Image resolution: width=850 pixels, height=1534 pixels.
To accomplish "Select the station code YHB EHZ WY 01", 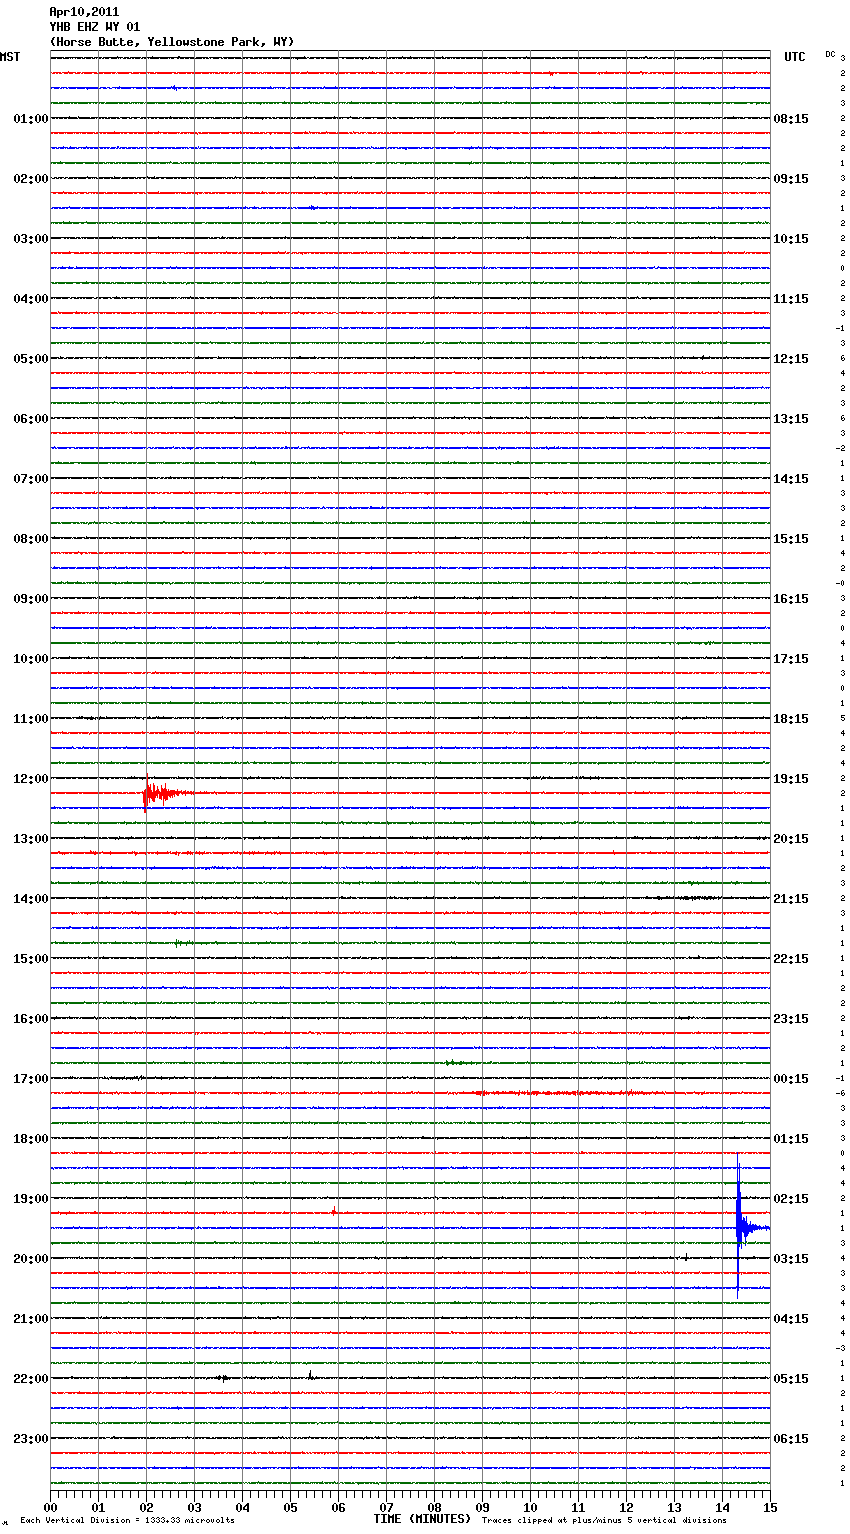I will click(95, 27).
